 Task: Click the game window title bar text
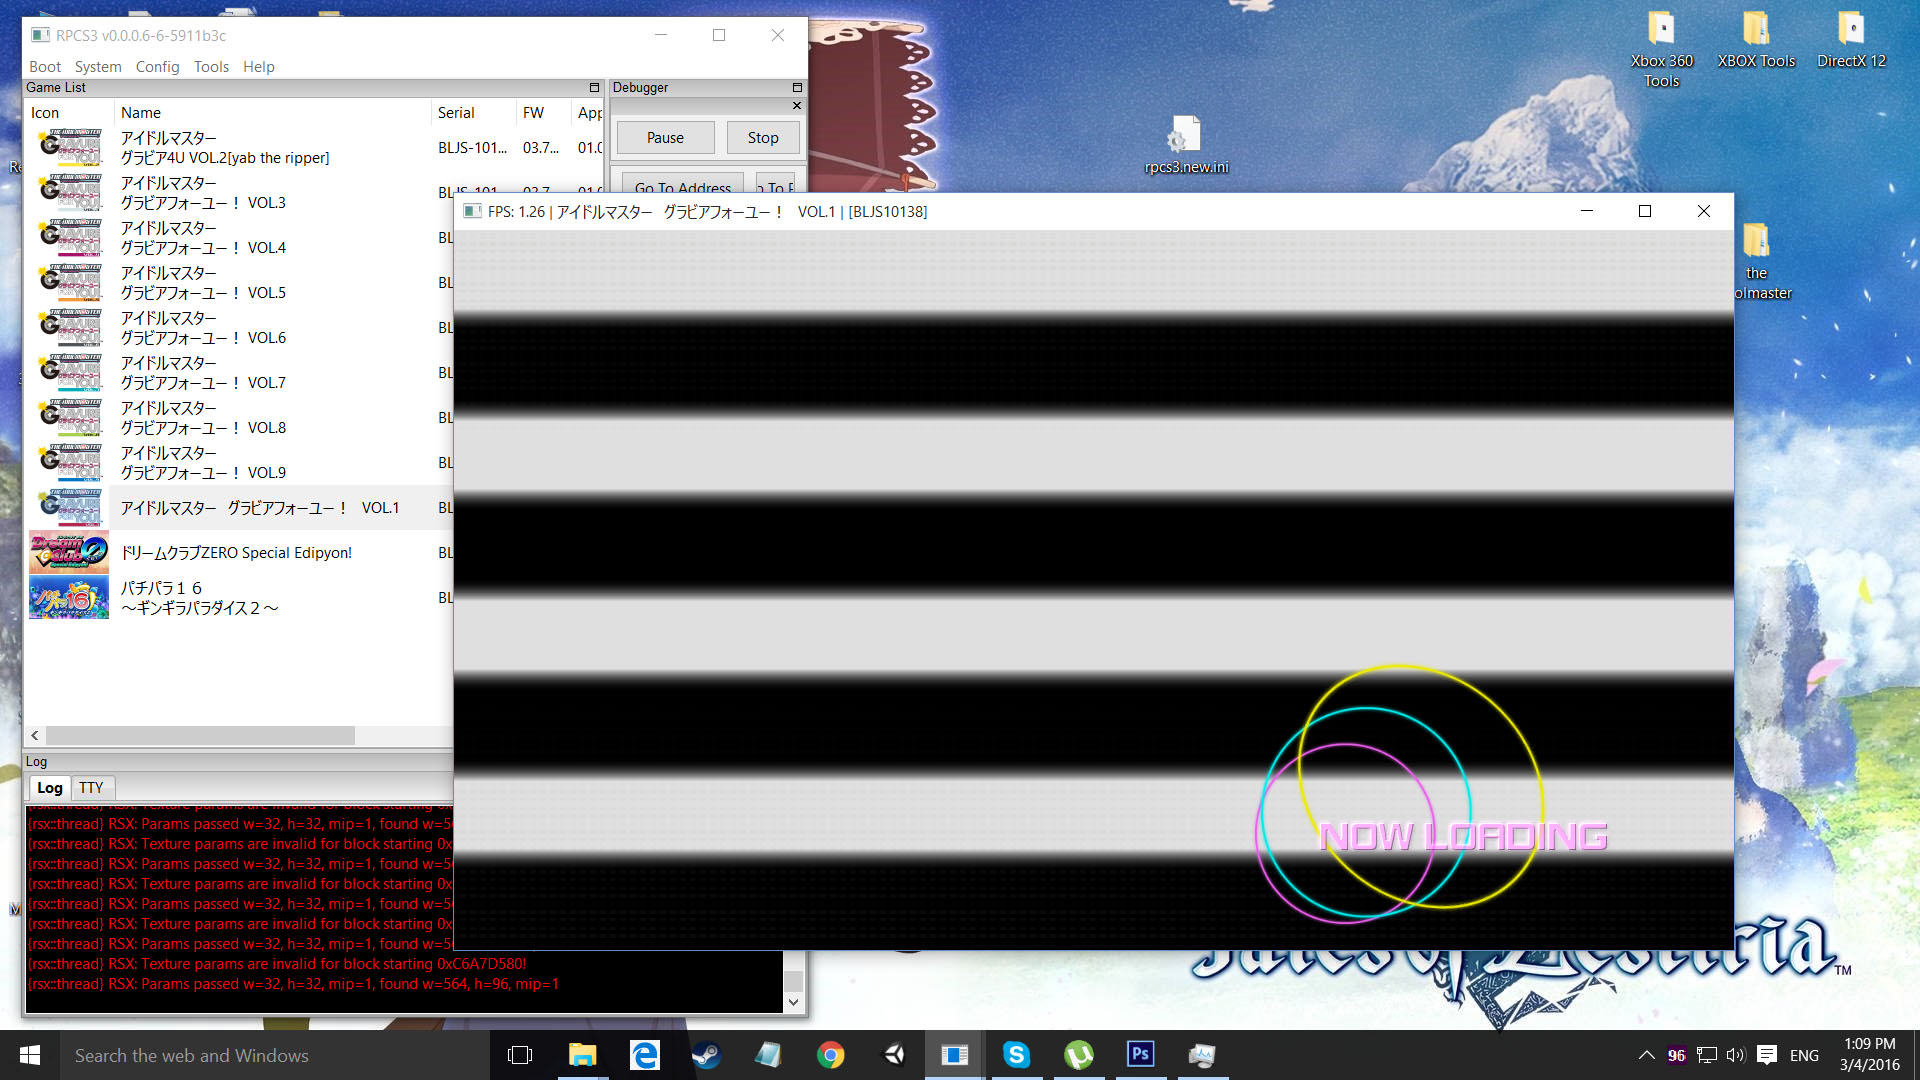[707, 211]
